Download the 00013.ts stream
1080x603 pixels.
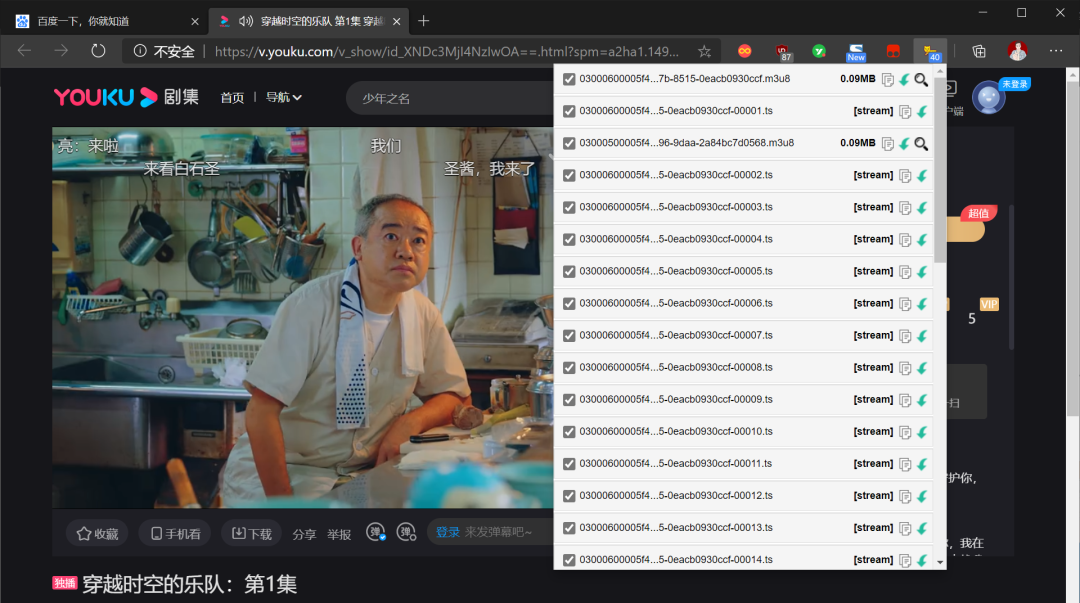tap(922, 529)
